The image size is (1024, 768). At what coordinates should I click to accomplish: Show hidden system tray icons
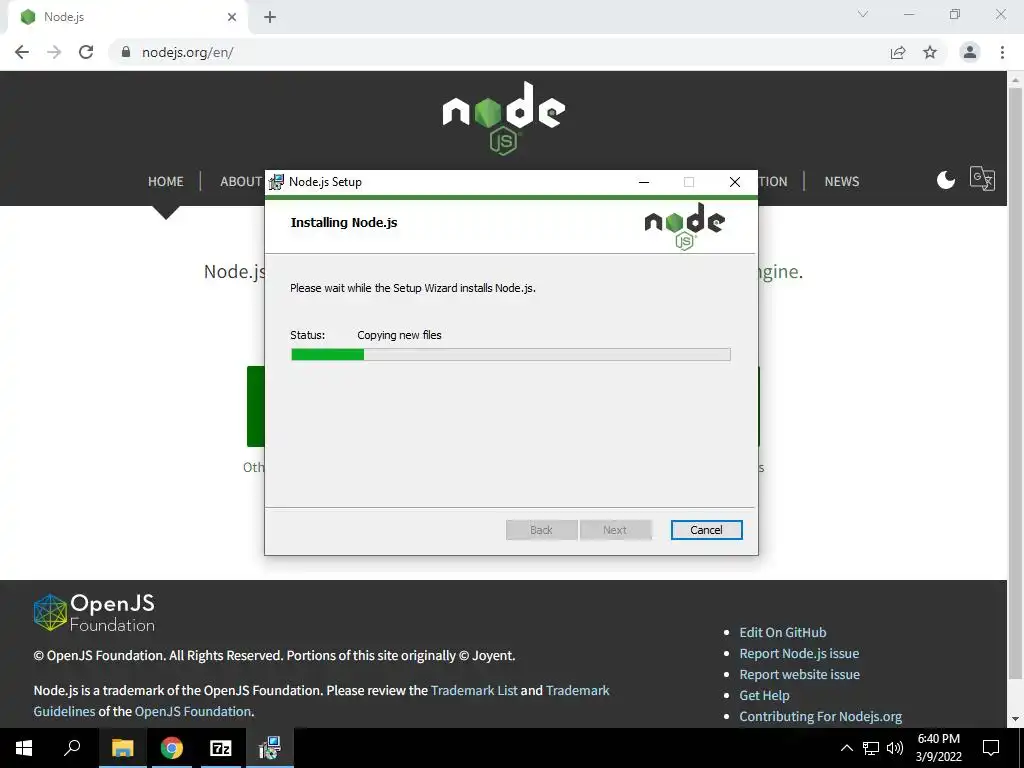point(846,748)
